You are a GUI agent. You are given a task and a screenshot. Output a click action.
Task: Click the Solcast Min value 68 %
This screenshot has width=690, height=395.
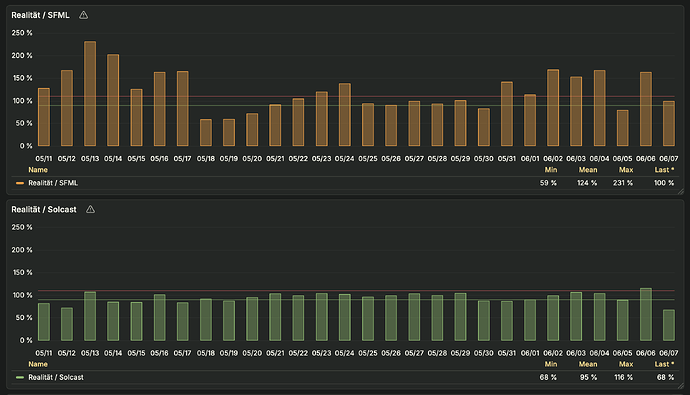(548, 377)
